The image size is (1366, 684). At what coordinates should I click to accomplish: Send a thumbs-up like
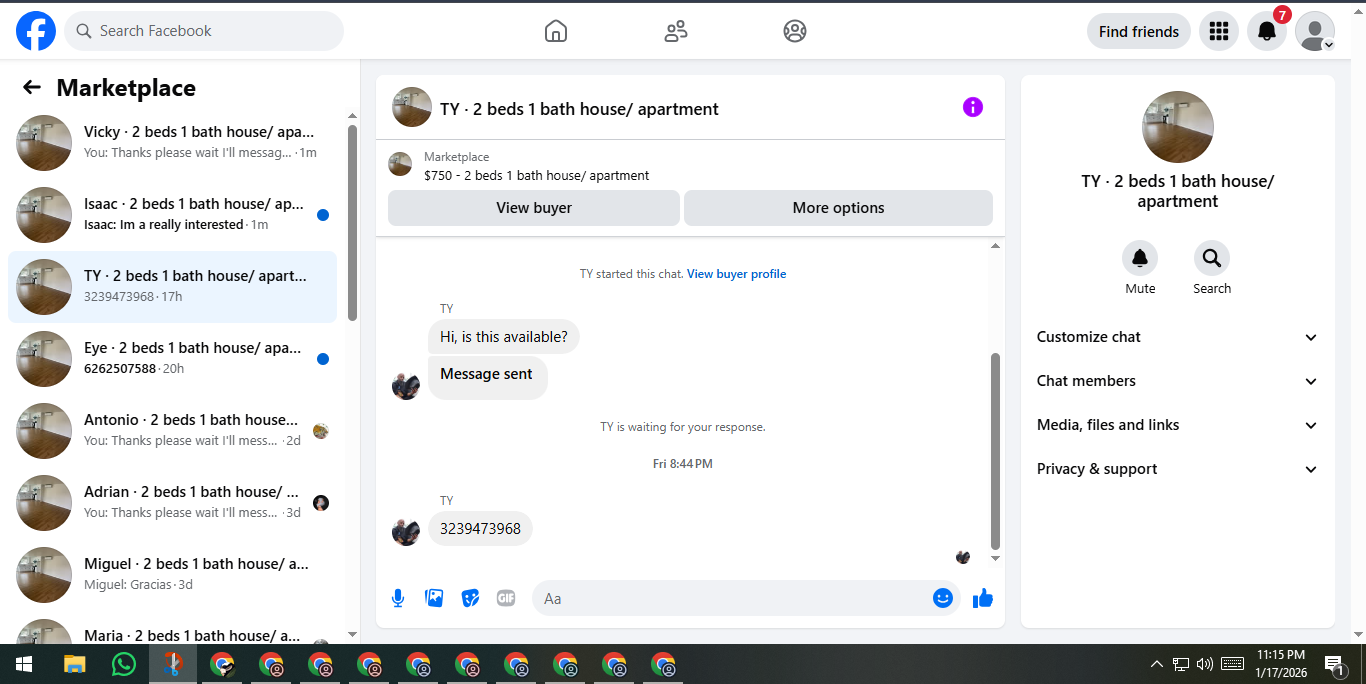(x=983, y=598)
